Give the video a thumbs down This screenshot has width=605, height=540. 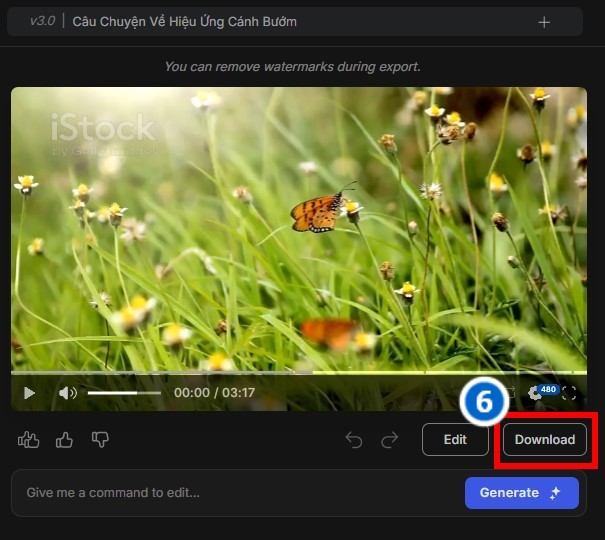100,439
